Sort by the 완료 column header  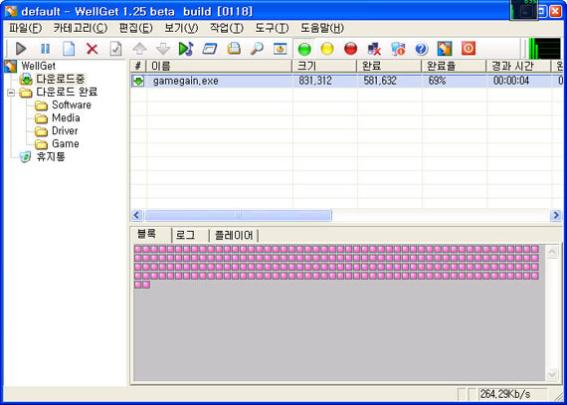point(389,66)
